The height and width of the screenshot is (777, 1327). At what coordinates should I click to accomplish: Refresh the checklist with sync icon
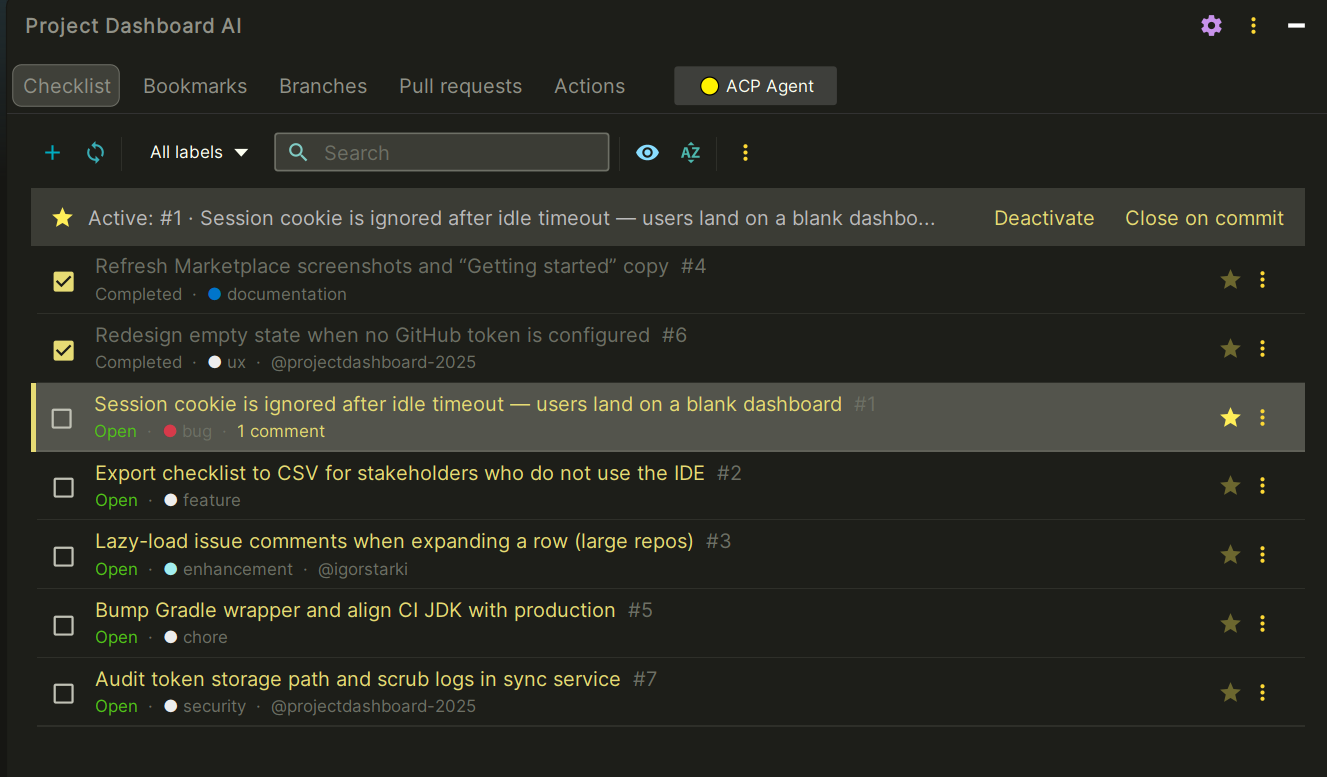95,152
